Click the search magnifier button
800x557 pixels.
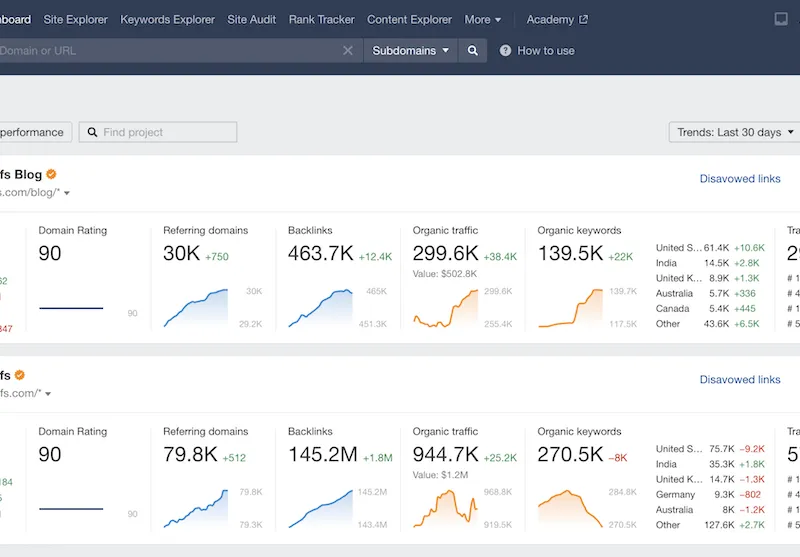pos(473,50)
